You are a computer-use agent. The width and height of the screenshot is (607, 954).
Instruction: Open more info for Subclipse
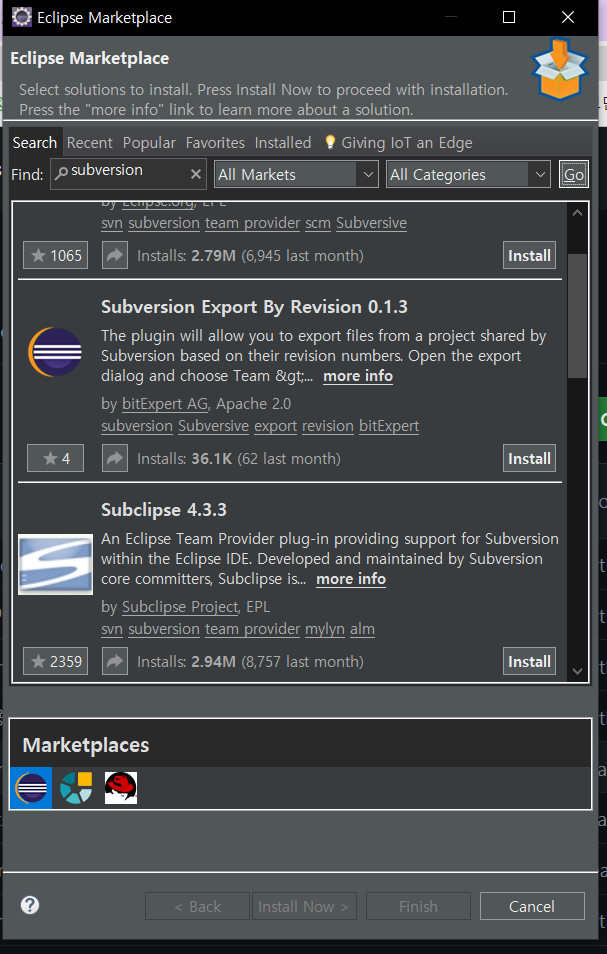351,579
